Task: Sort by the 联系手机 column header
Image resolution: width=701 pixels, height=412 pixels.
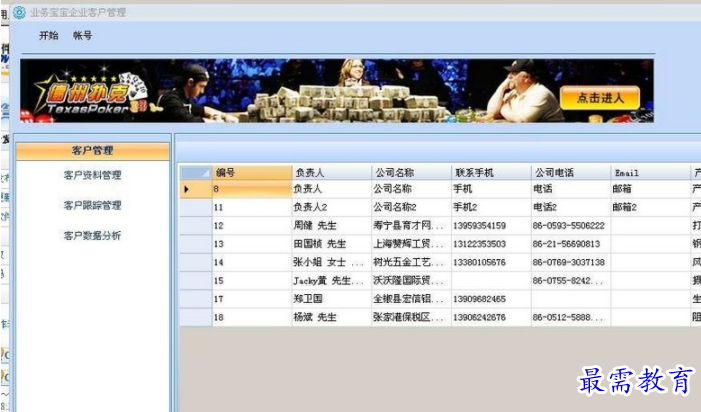Action: 491,172
